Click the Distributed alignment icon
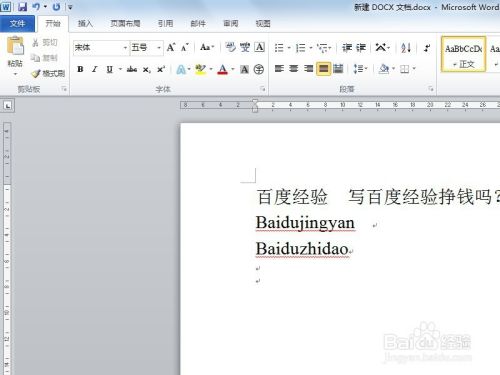500x375 pixels. (338, 69)
